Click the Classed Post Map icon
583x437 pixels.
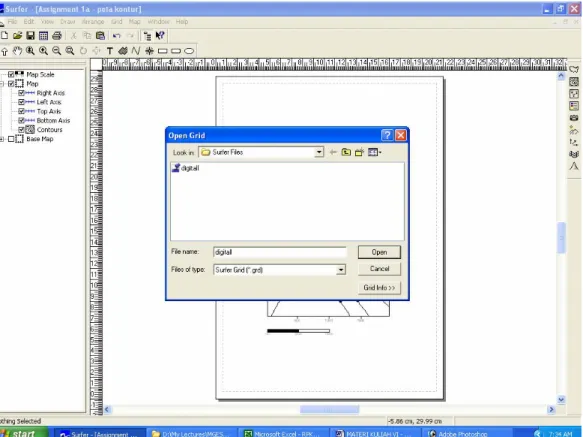(574, 106)
